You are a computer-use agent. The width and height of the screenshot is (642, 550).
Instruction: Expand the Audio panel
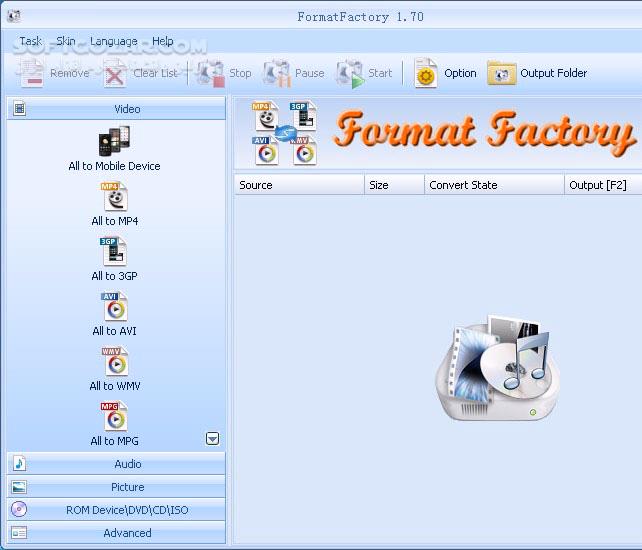(x=116, y=464)
